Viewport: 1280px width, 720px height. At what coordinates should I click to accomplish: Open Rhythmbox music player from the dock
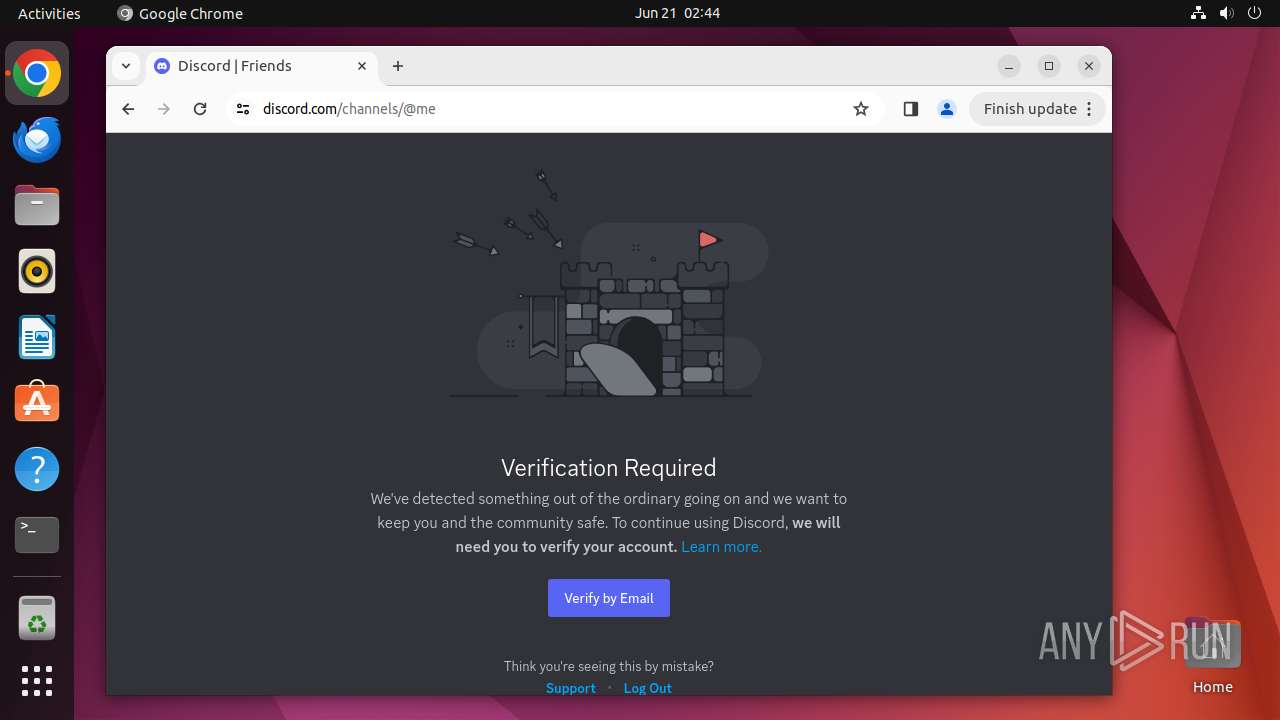click(37, 271)
